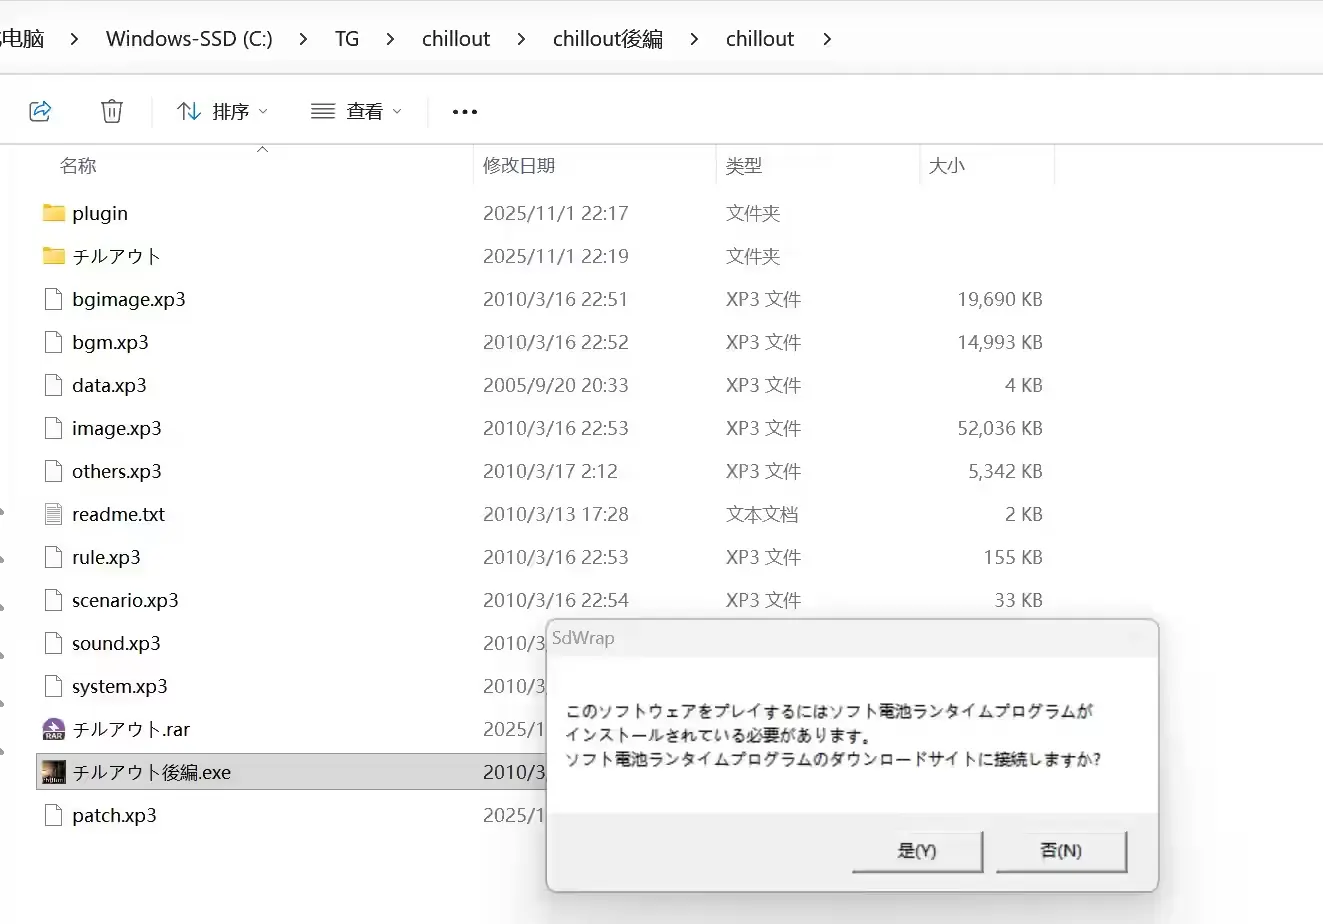Select the file name scenario.xp3

(125, 600)
